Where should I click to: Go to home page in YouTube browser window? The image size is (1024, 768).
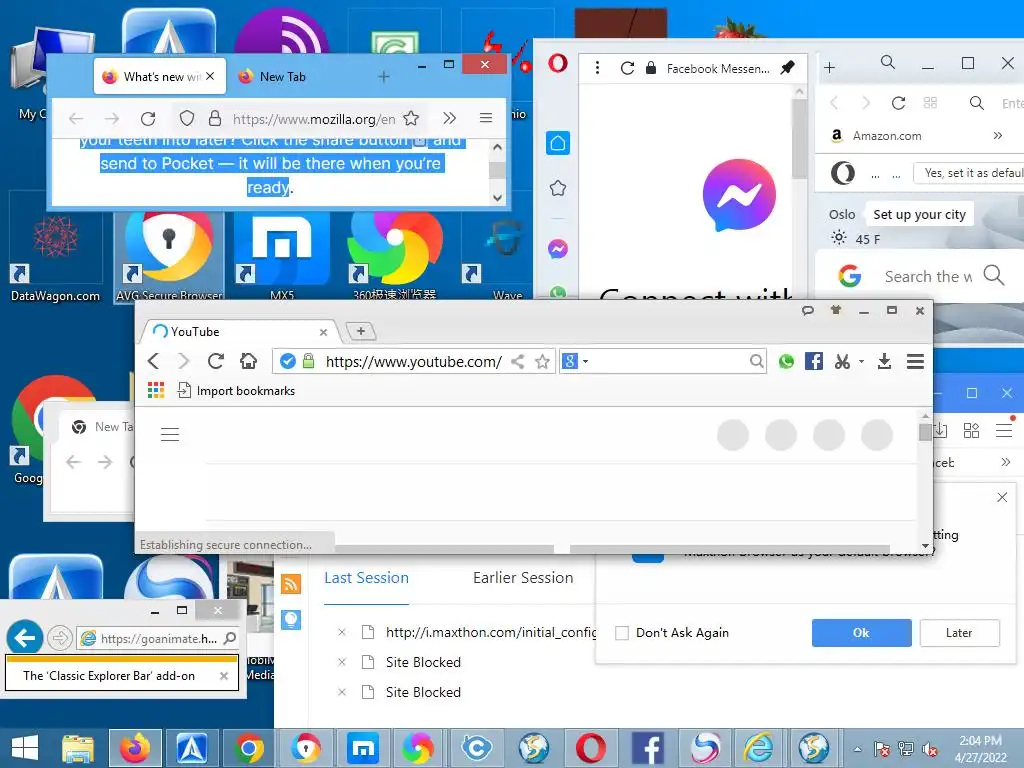click(248, 361)
